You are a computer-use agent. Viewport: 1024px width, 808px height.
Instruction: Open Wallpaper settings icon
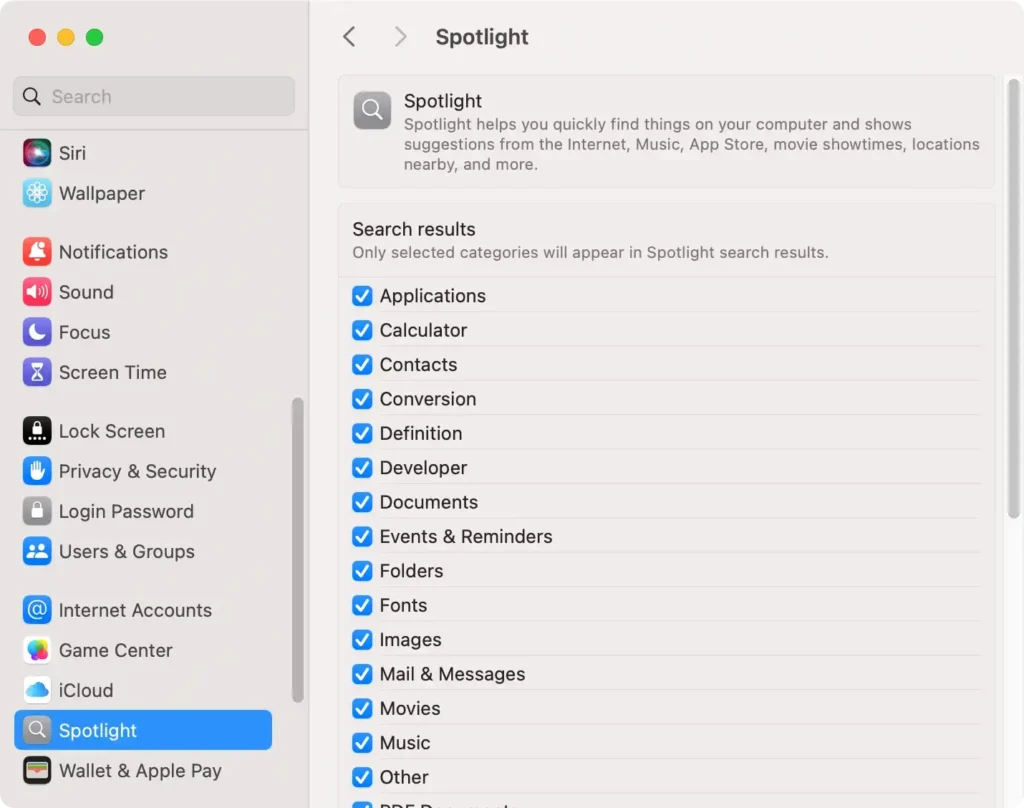coord(37,193)
